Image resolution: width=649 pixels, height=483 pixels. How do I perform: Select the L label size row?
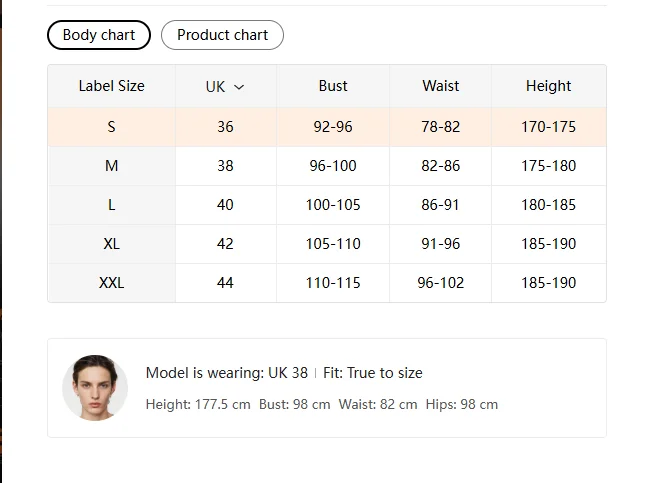(x=111, y=205)
